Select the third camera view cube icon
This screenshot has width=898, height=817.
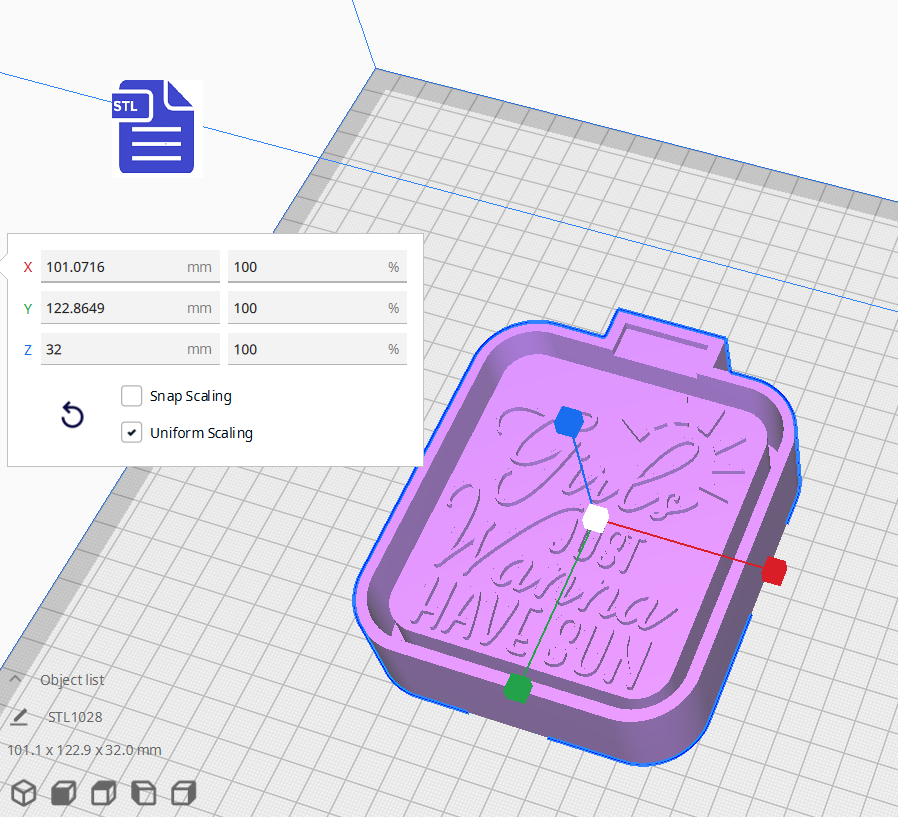click(102, 792)
